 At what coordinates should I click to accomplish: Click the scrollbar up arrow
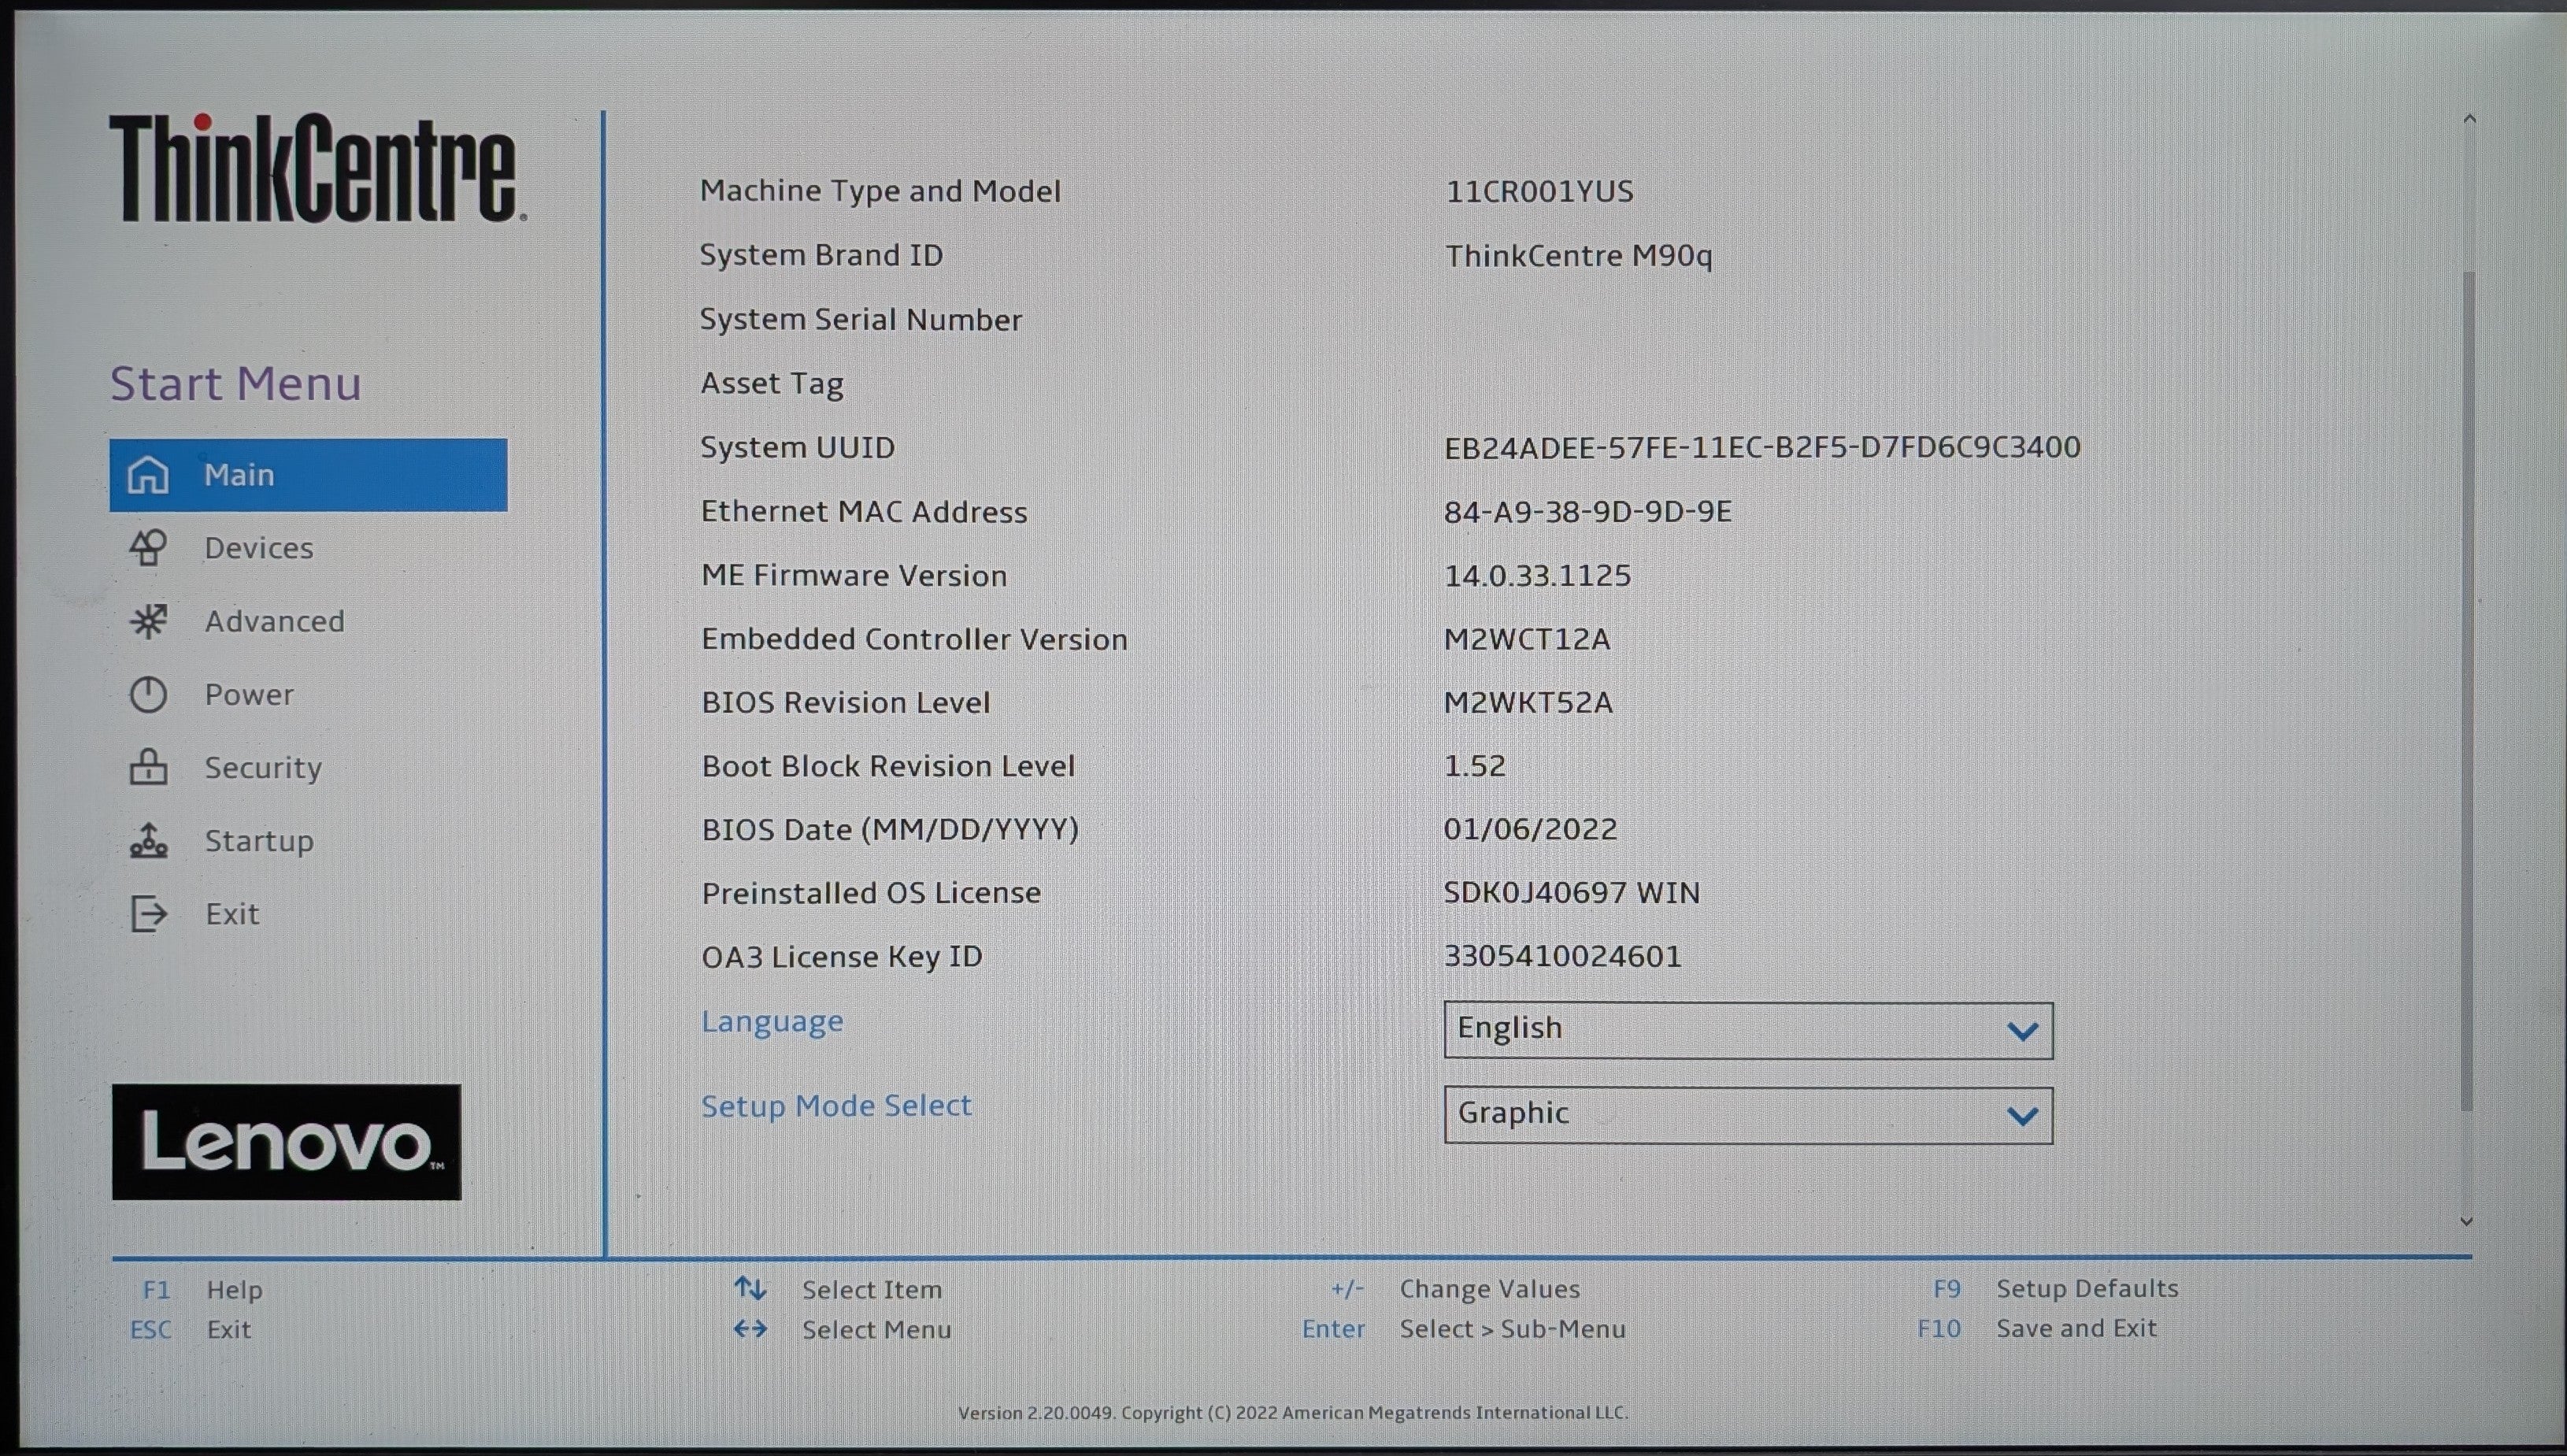point(2469,120)
